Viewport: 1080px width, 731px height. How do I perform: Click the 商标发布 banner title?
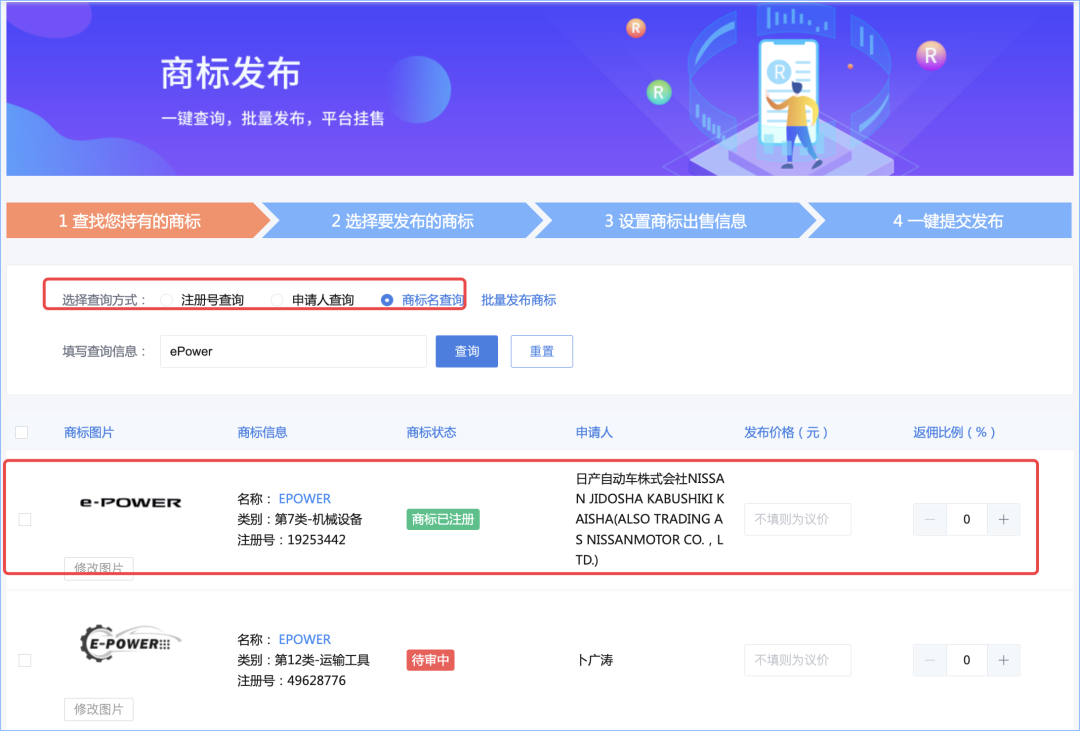(x=231, y=74)
